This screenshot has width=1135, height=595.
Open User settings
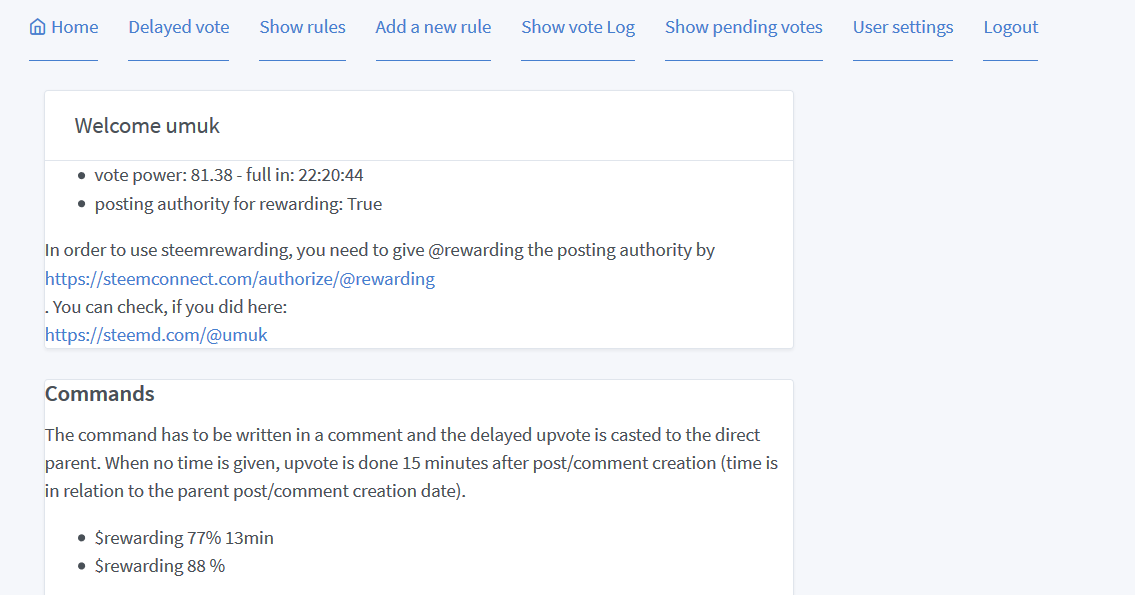click(902, 27)
